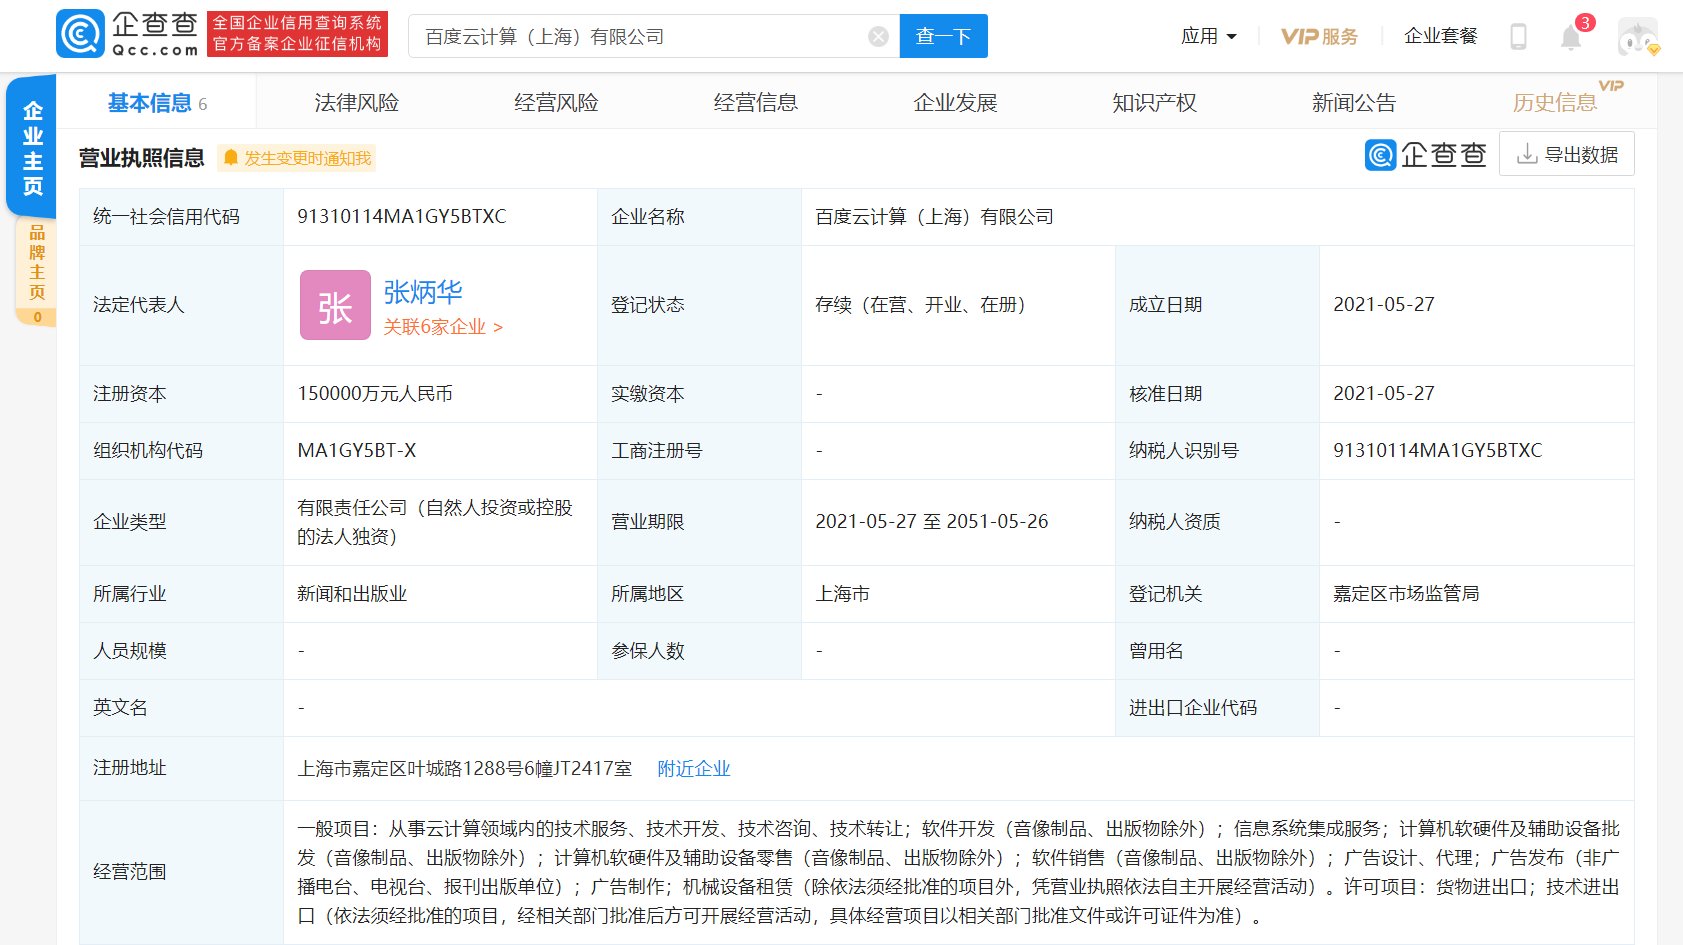Click bell icon in change-notify tag
The image size is (1683, 945).
(231, 158)
